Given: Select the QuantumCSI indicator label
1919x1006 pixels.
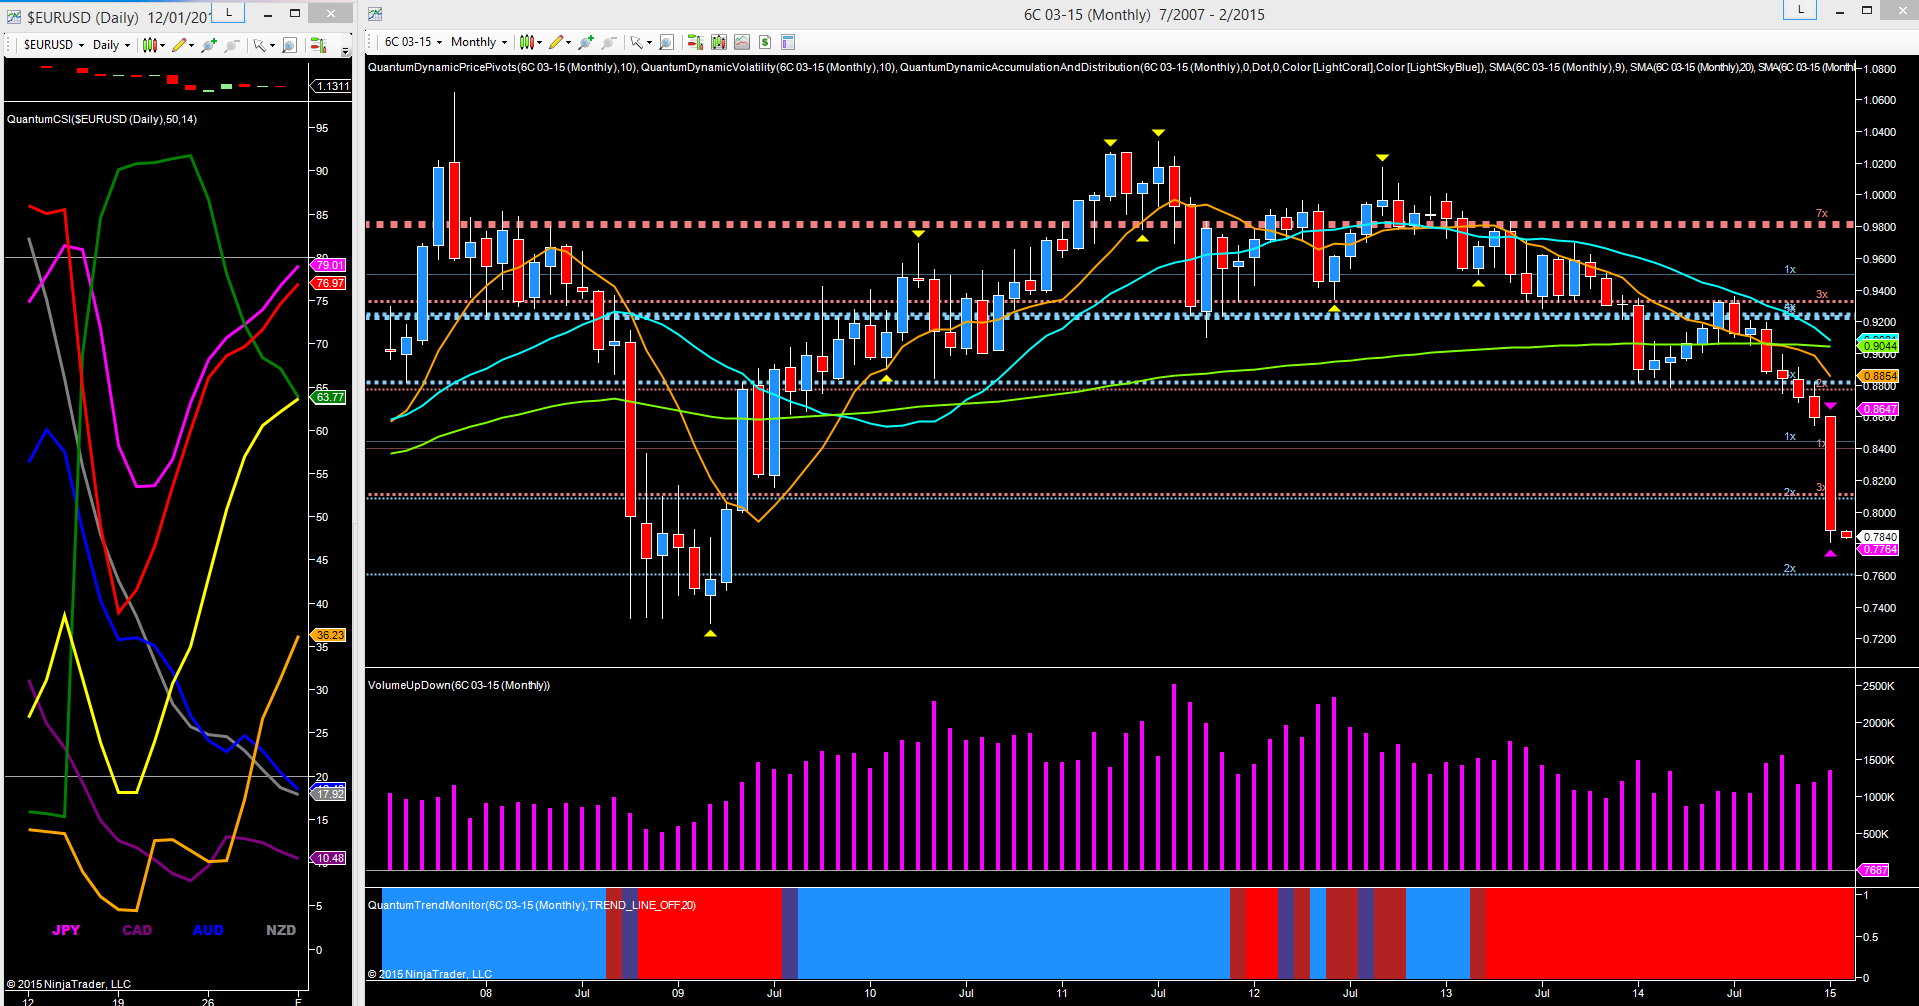Looking at the screenshot, I should coord(102,119).
